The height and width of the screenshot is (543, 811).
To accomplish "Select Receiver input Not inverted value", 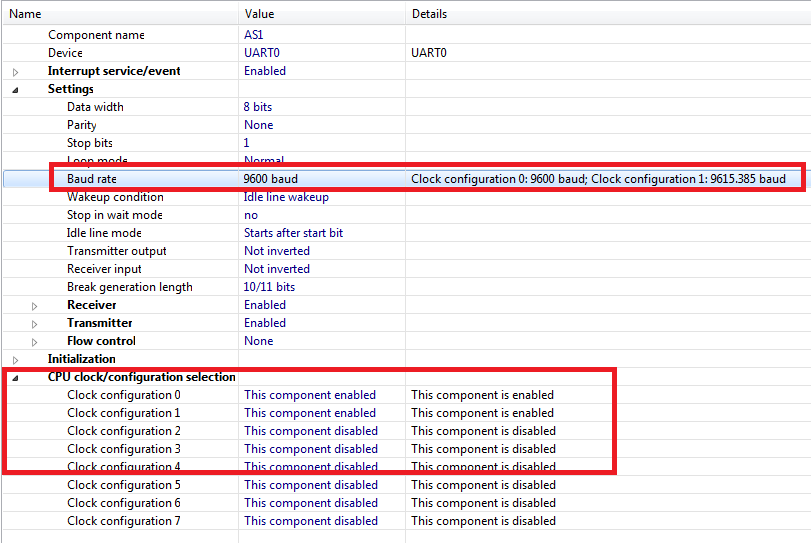I will pos(277,269).
